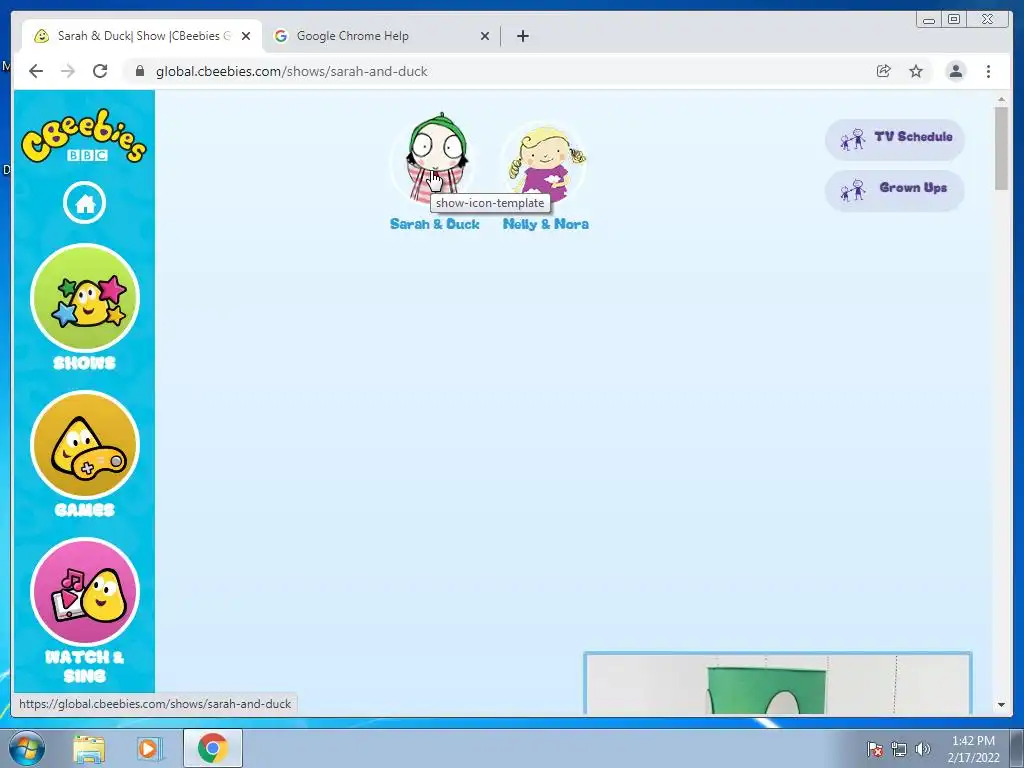
Task: Click the Nelly & Nora text label
Action: (x=545, y=224)
